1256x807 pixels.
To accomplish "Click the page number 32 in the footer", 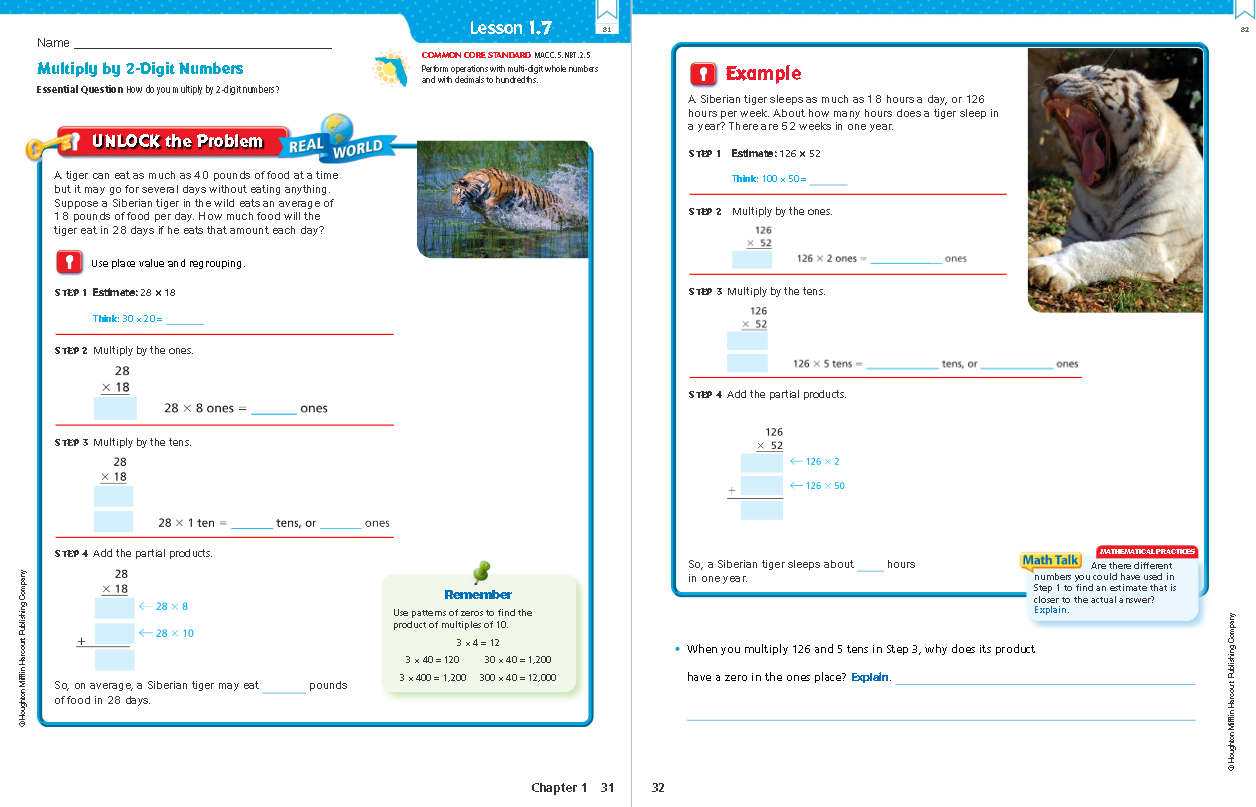I will click(658, 788).
